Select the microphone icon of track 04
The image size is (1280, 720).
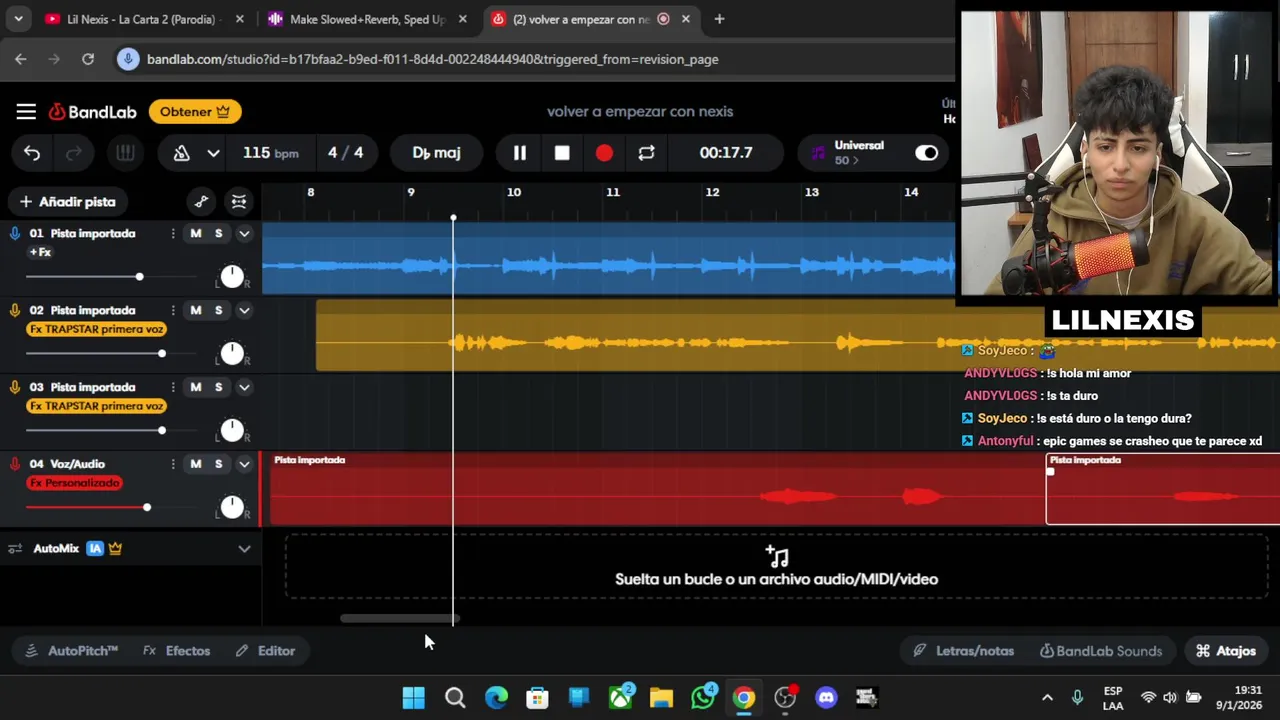15,464
